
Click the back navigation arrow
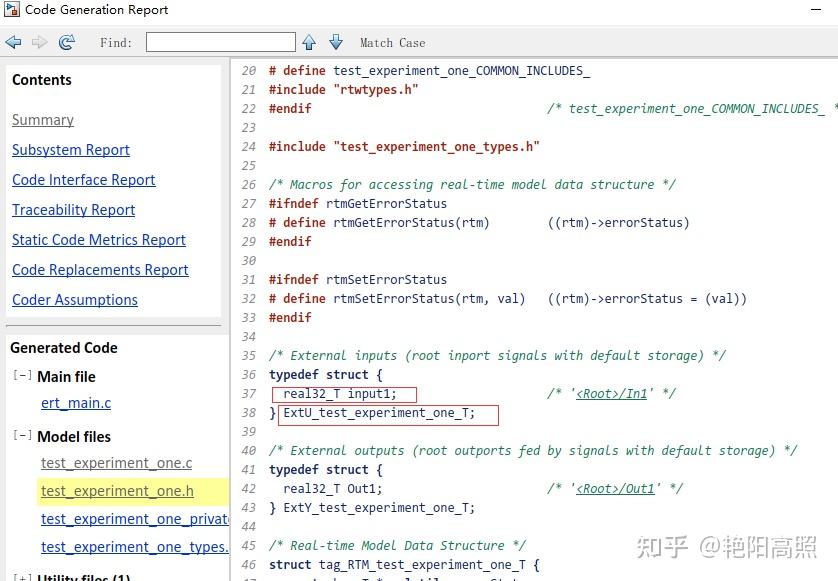tap(13, 42)
